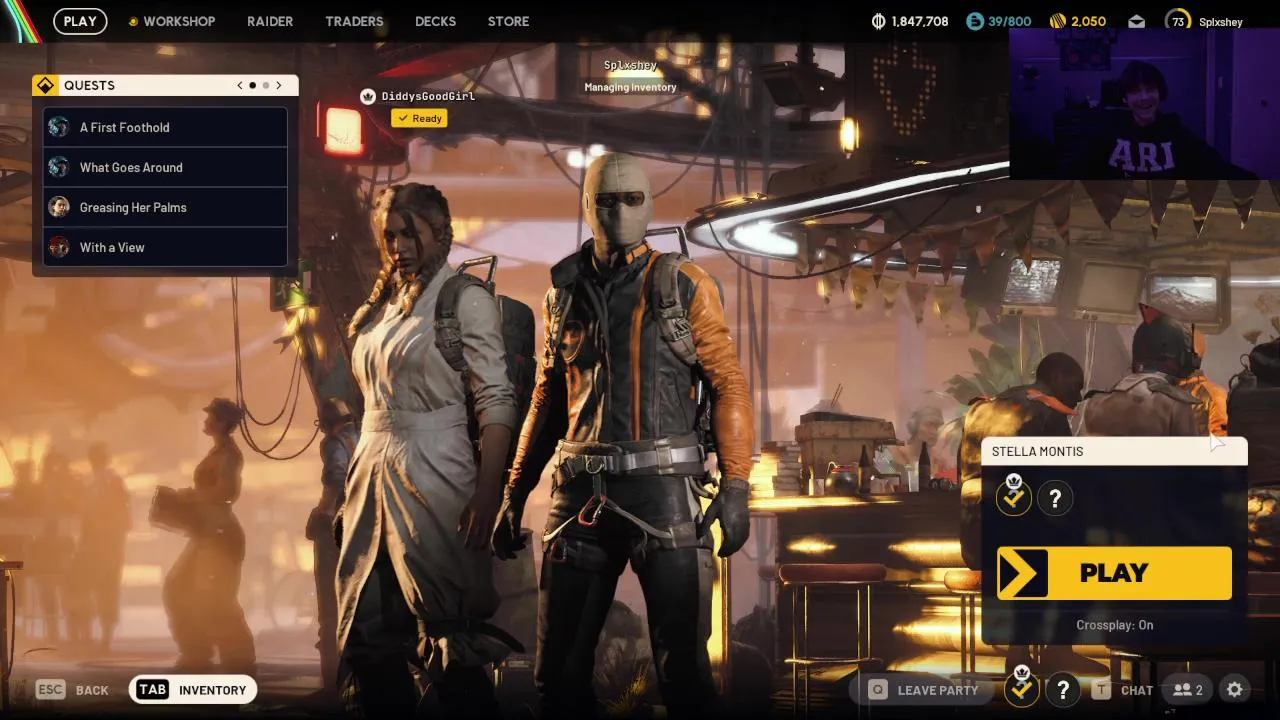1280x720 pixels.
Task: Go to next quests page arrow
Action: pyautogui.click(x=279, y=86)
